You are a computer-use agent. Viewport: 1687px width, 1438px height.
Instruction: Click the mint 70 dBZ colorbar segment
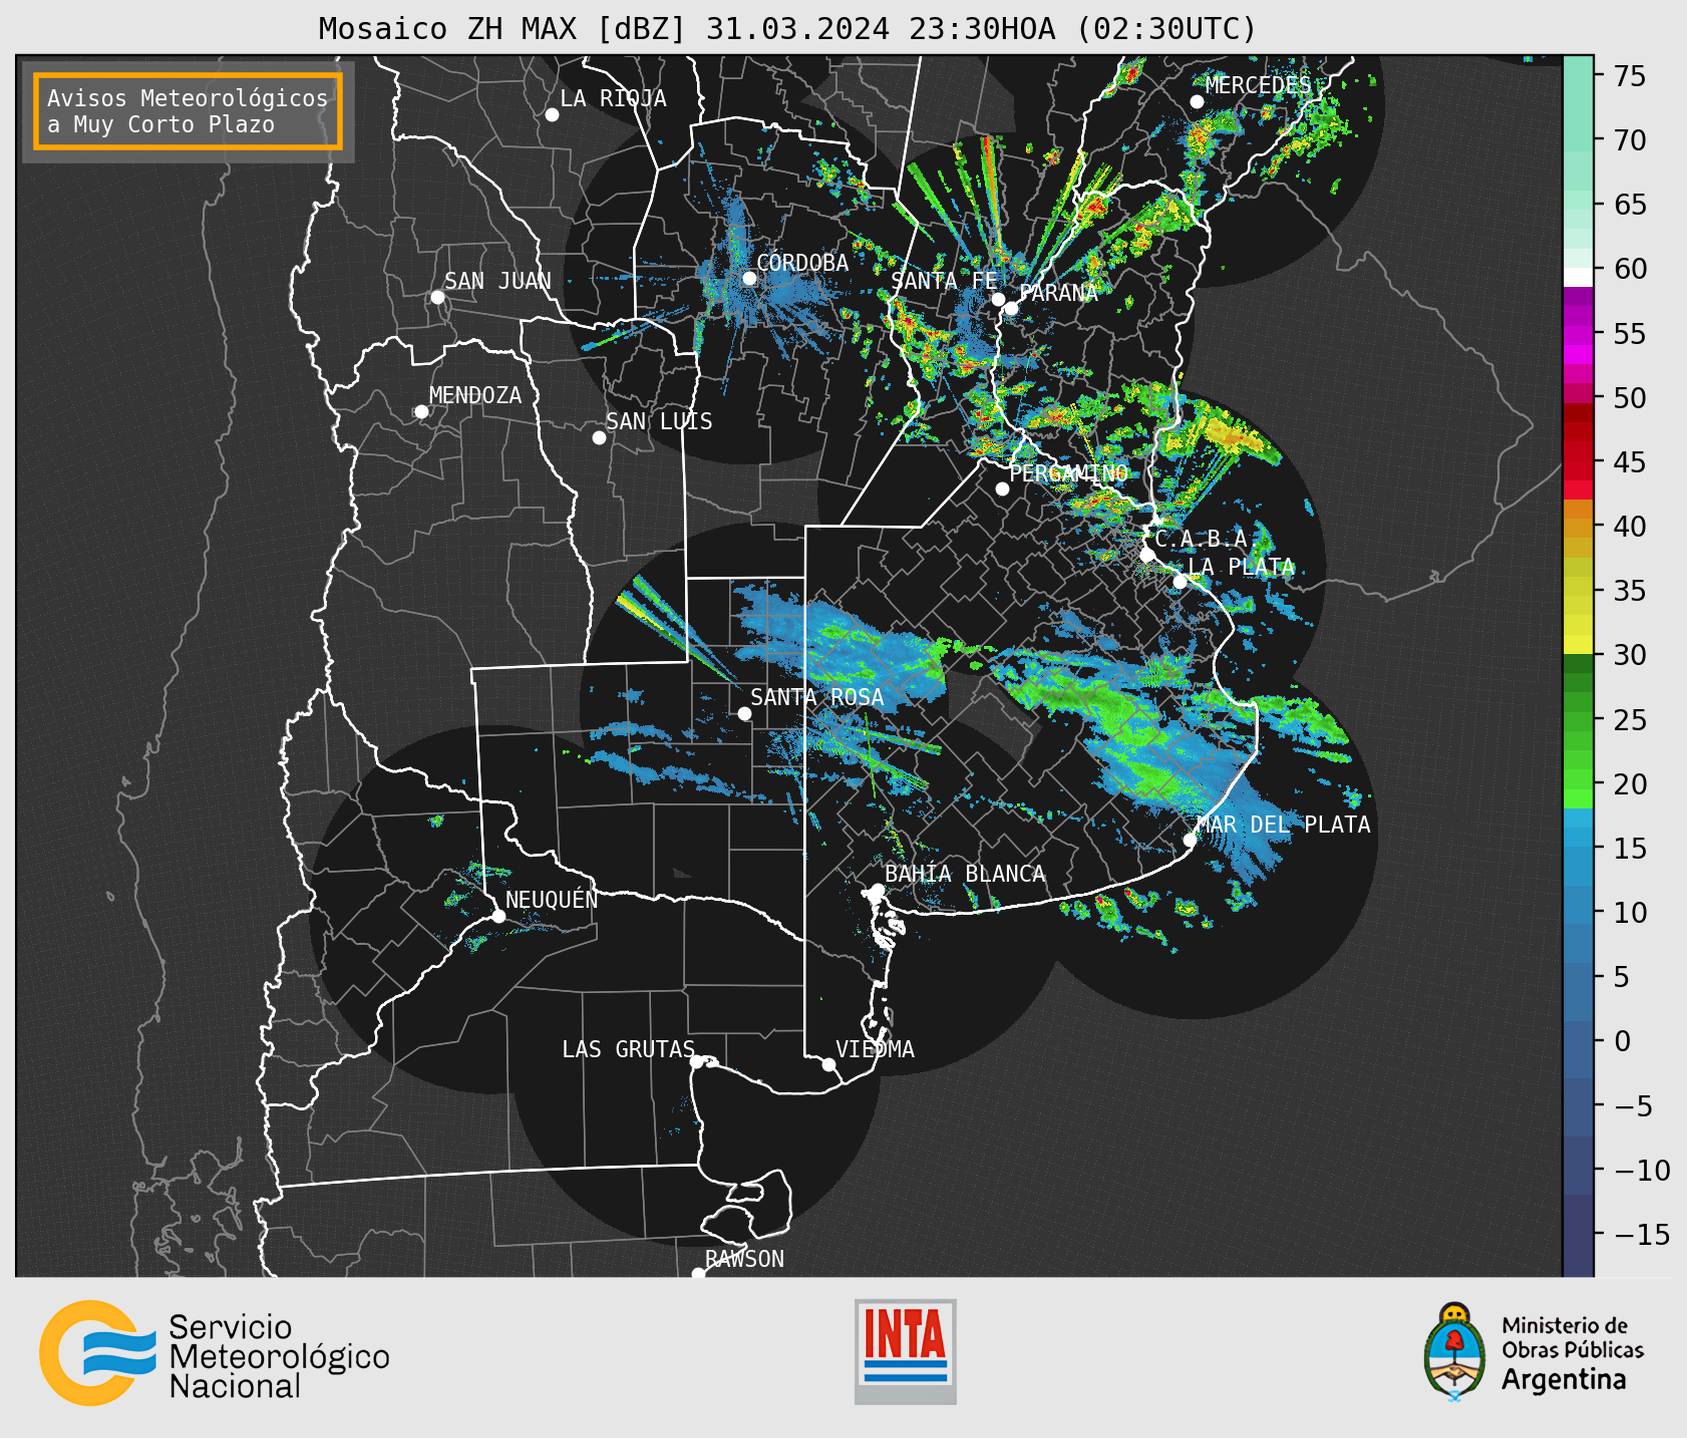[x=1578, y=140]
